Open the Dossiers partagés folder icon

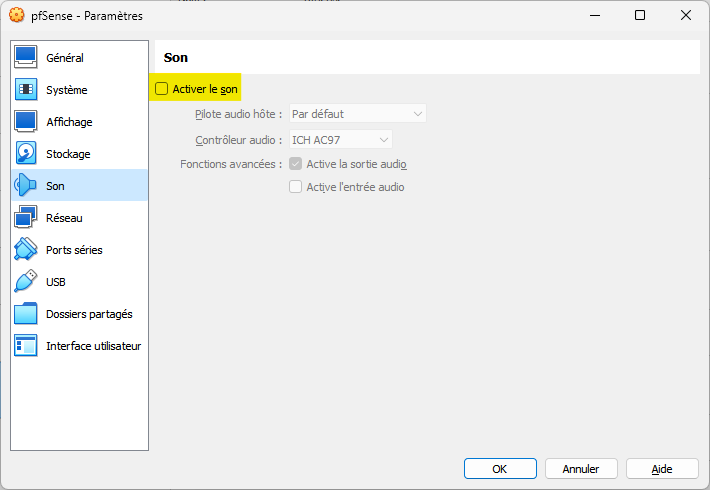(x=26, y=313)
